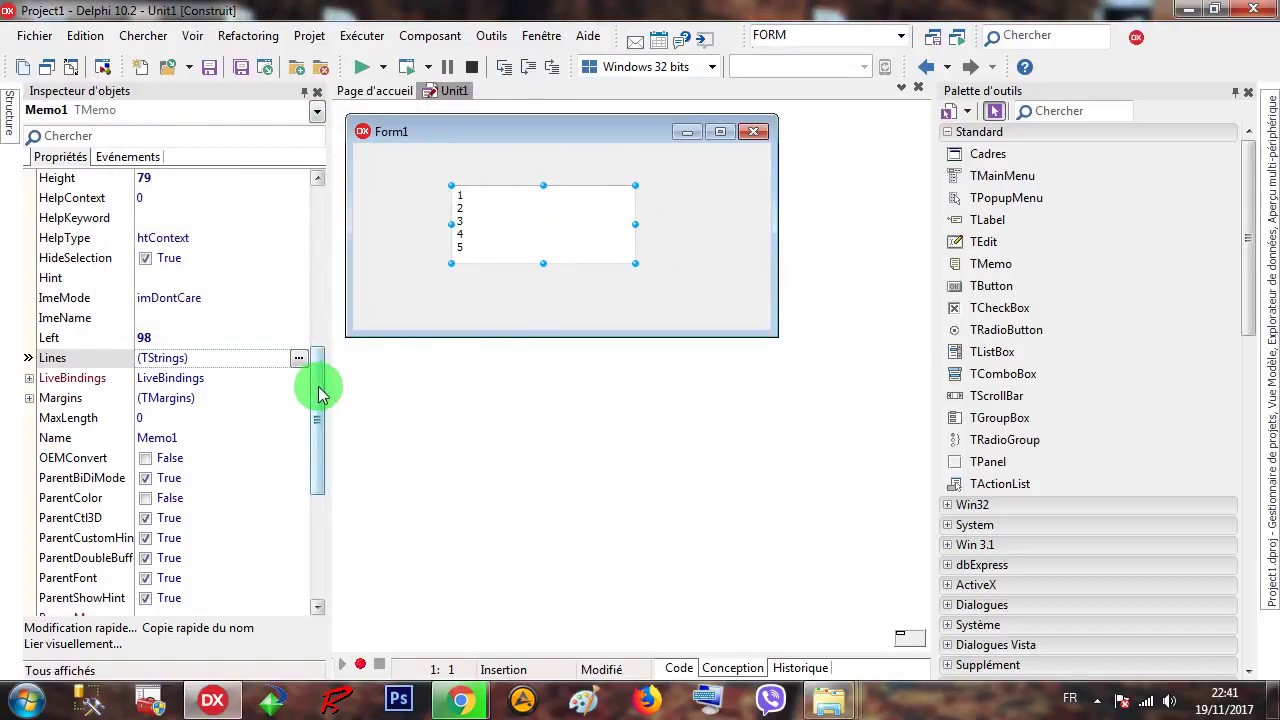Toggle the ParentBiDiMode checkbox
Viewport: 1280px width, 720px height.
point(145,478)
